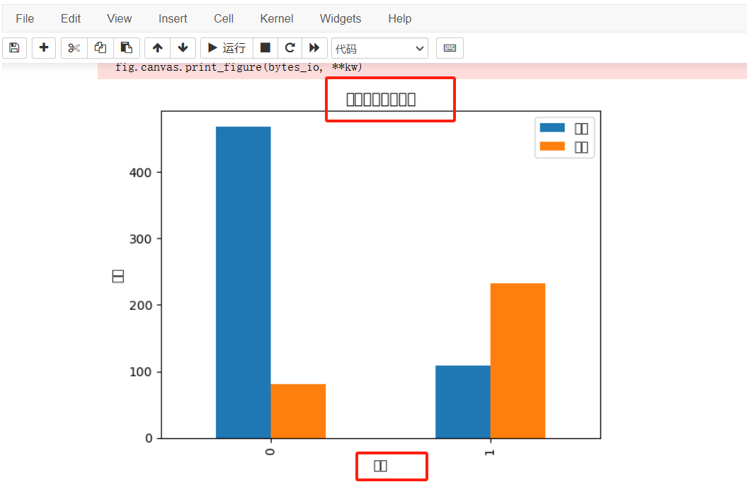This screenshot has height=491, width=750.
Task: Move the cell up with arrow
Action: tap(158, 48)
